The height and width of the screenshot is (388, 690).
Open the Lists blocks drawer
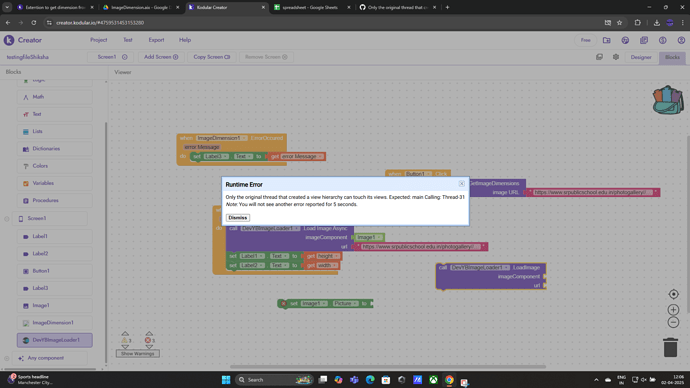pos(55,131)
